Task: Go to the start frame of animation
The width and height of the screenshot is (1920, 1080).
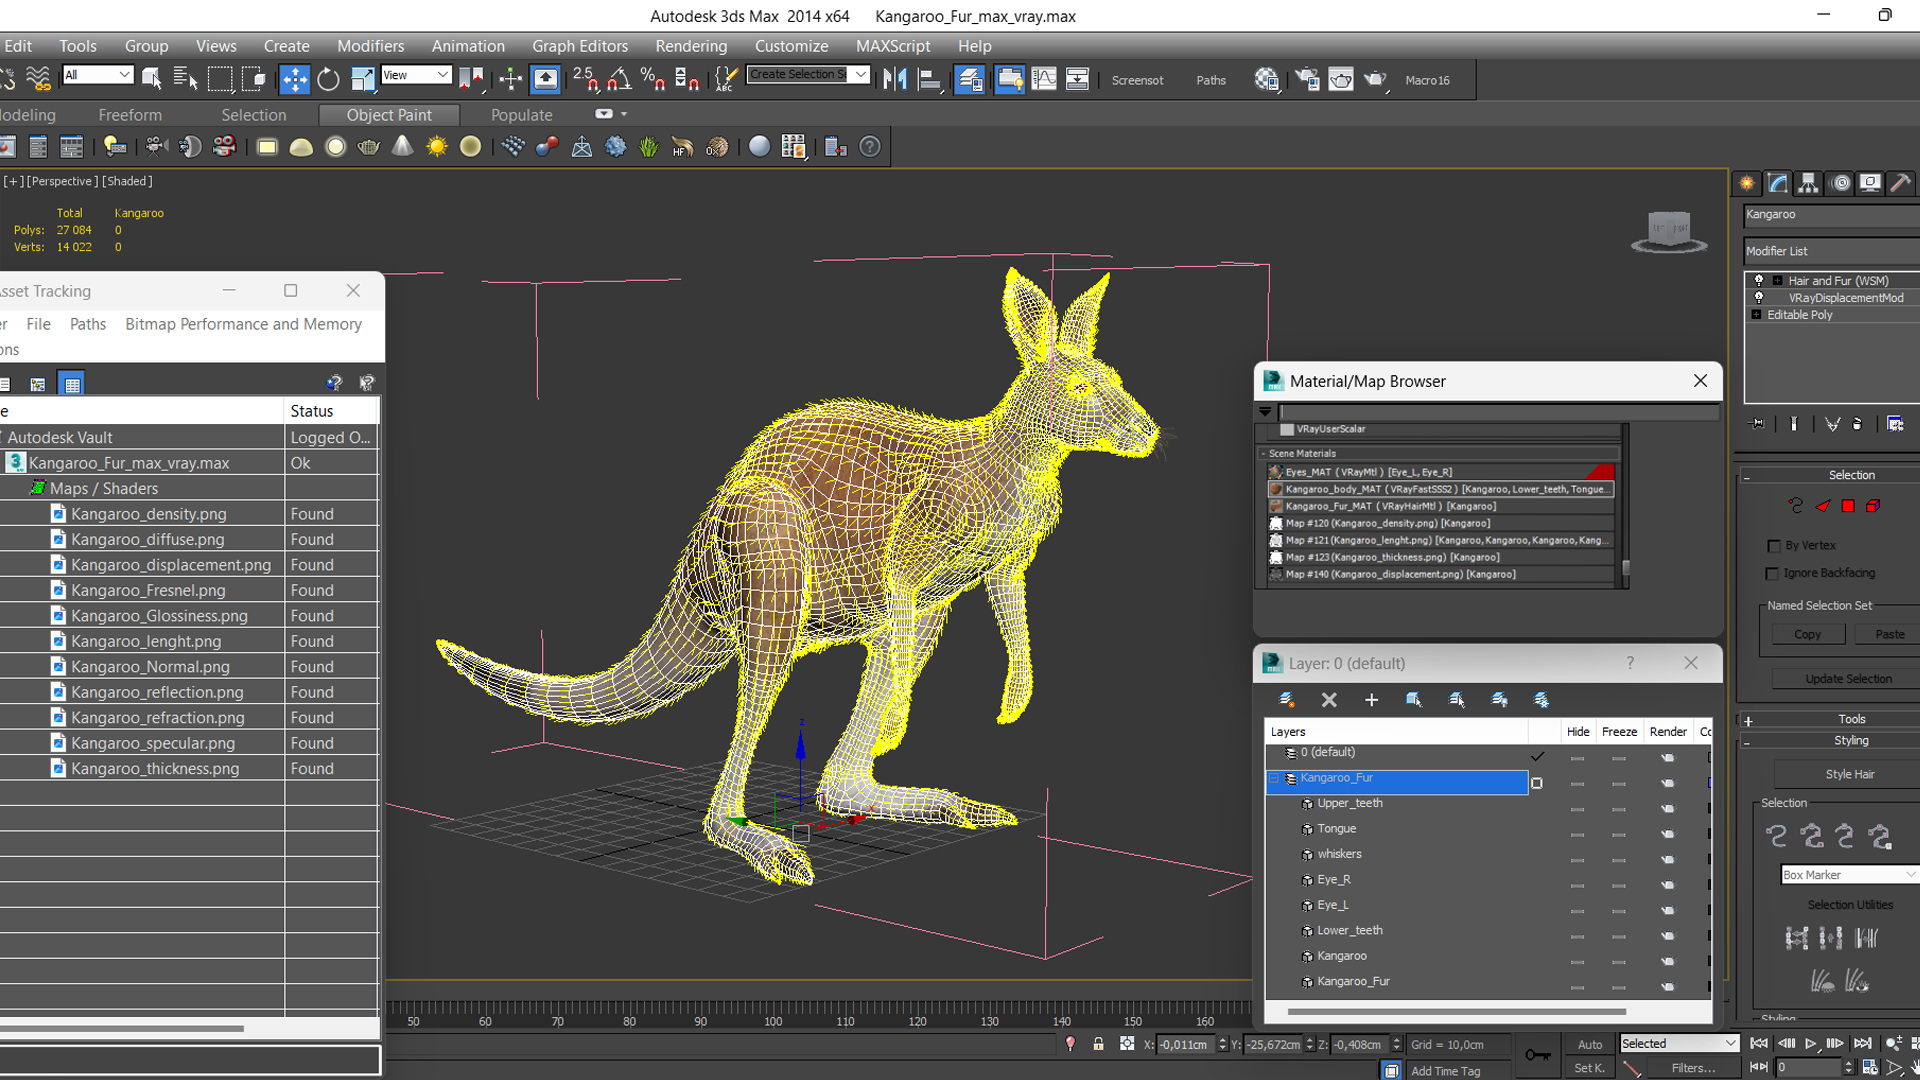Action: click(x=1759, y=1044)
